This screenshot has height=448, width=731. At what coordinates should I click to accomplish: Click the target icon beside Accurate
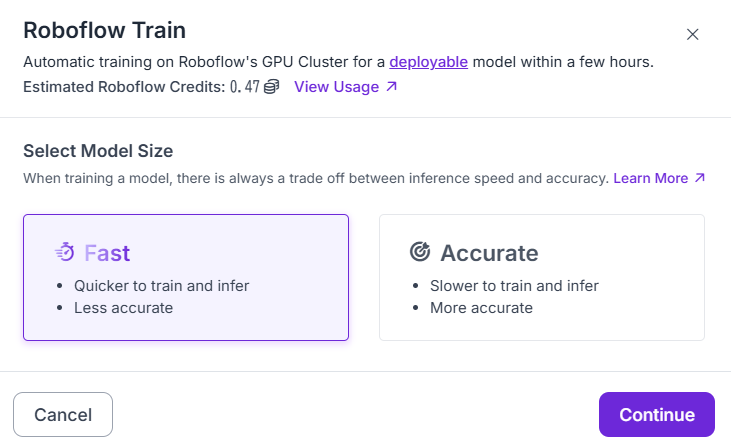[x=420, y=252]
